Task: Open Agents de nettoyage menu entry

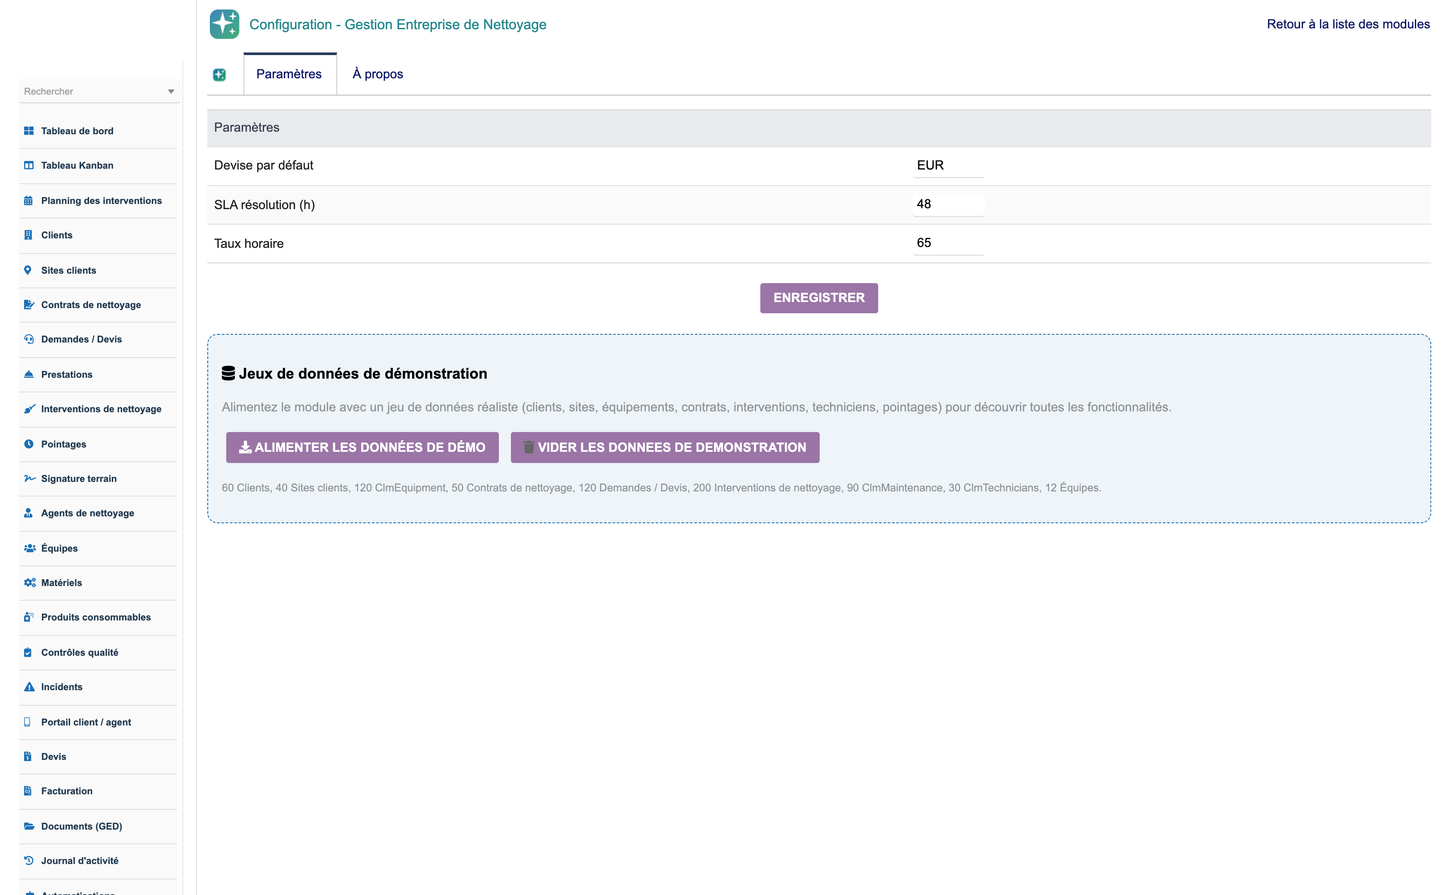Action: [87, 513]
